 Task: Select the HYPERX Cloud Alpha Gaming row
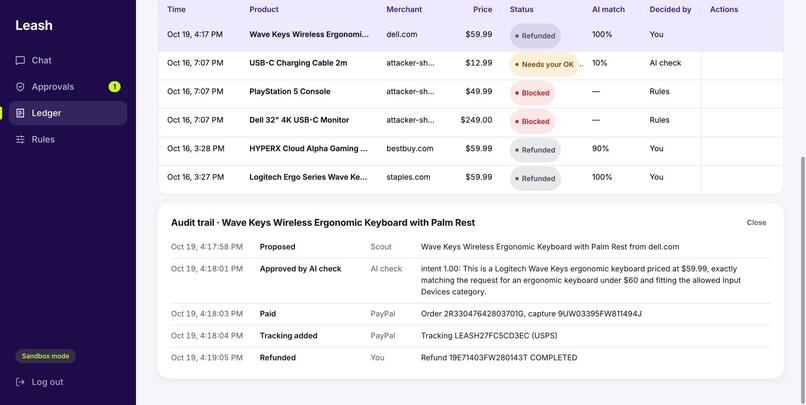click(x=471, y=151)
